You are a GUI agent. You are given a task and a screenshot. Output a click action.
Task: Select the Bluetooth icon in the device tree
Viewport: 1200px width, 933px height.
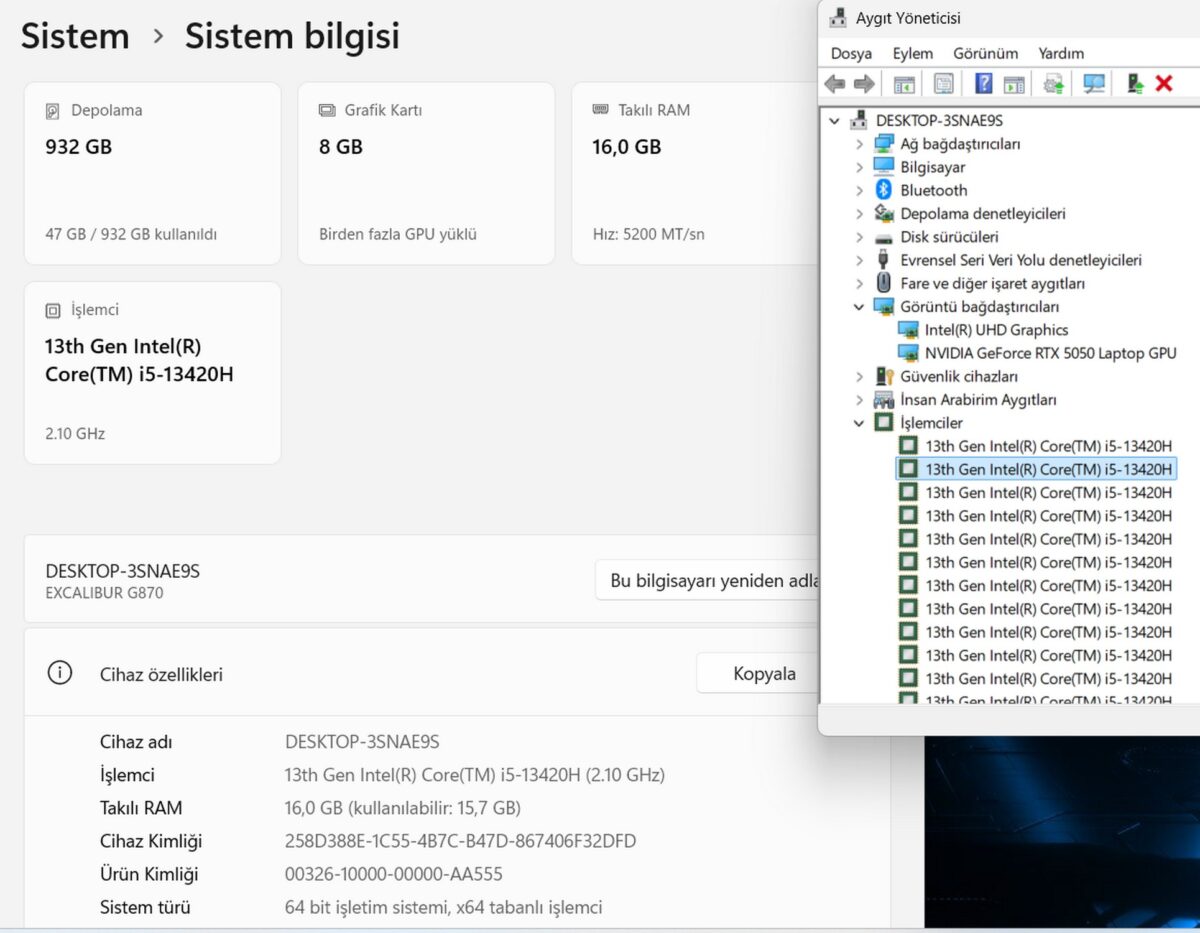point(883,190)
